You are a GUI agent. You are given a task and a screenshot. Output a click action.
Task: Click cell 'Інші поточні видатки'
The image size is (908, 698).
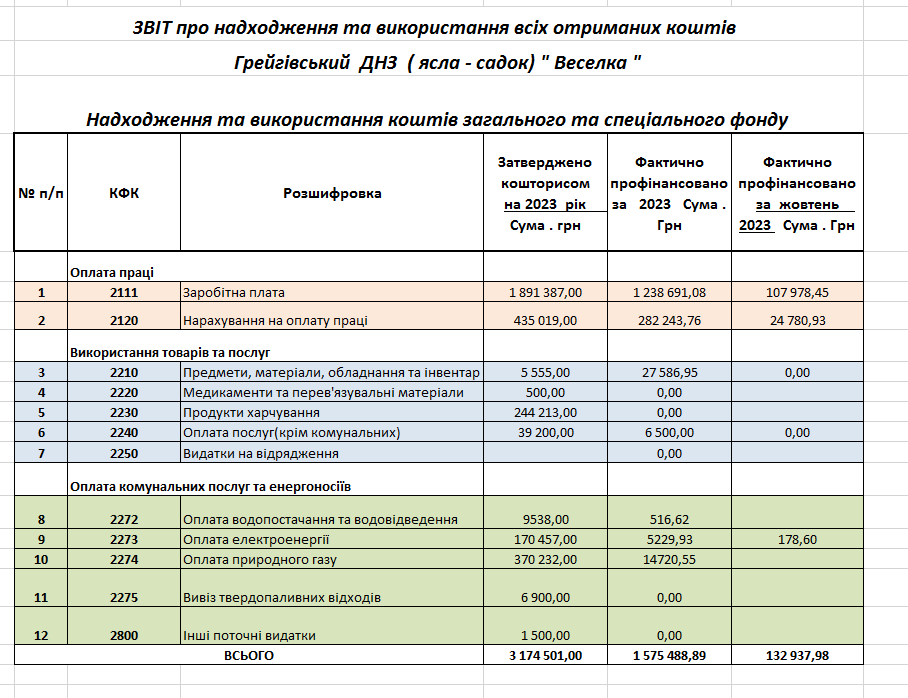click(x=332, y=626)
